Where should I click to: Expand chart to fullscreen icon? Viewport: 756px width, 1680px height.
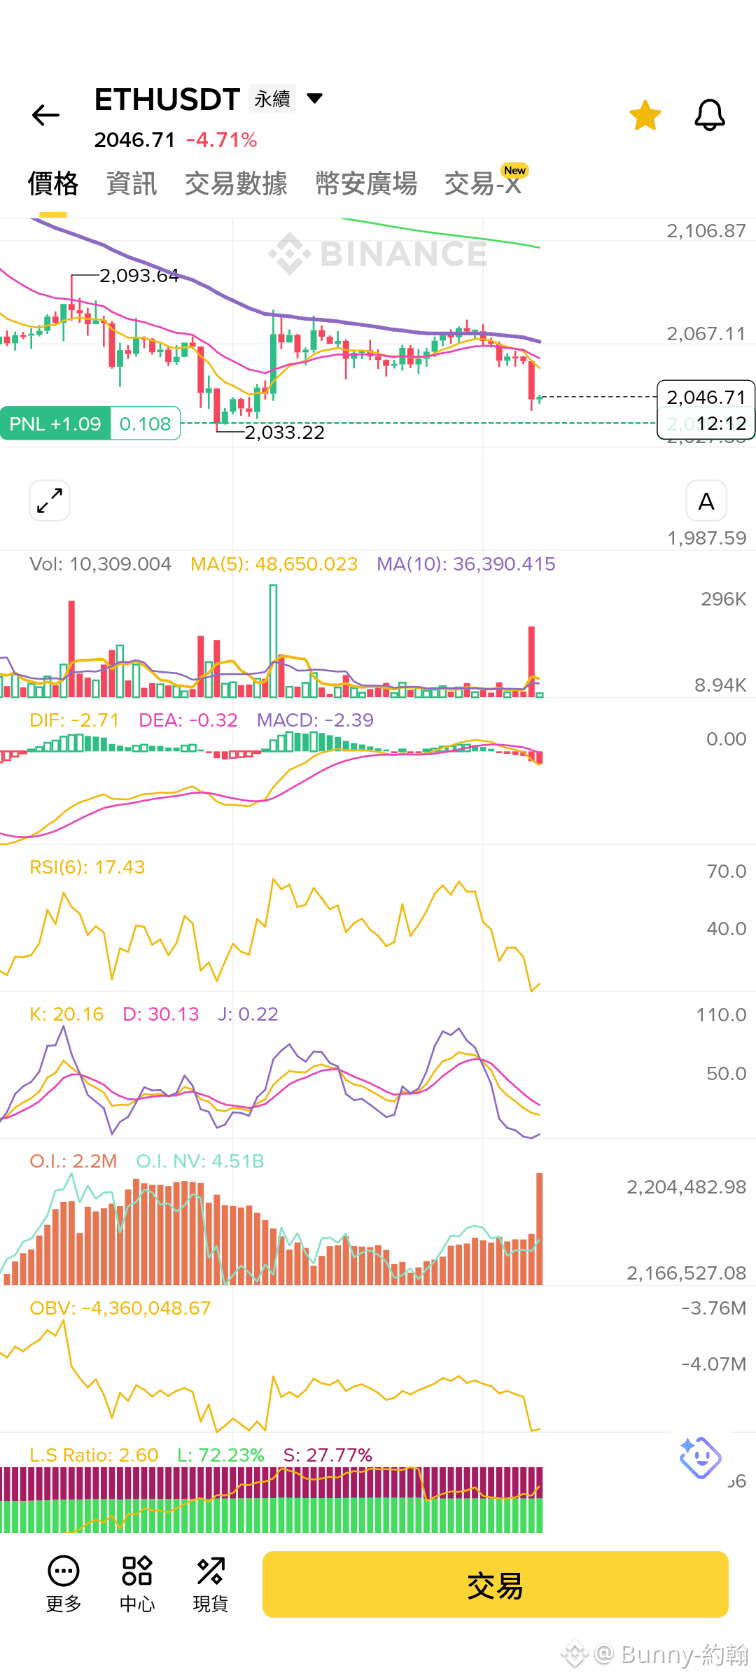pyautogui.click(x=50, y=500)
